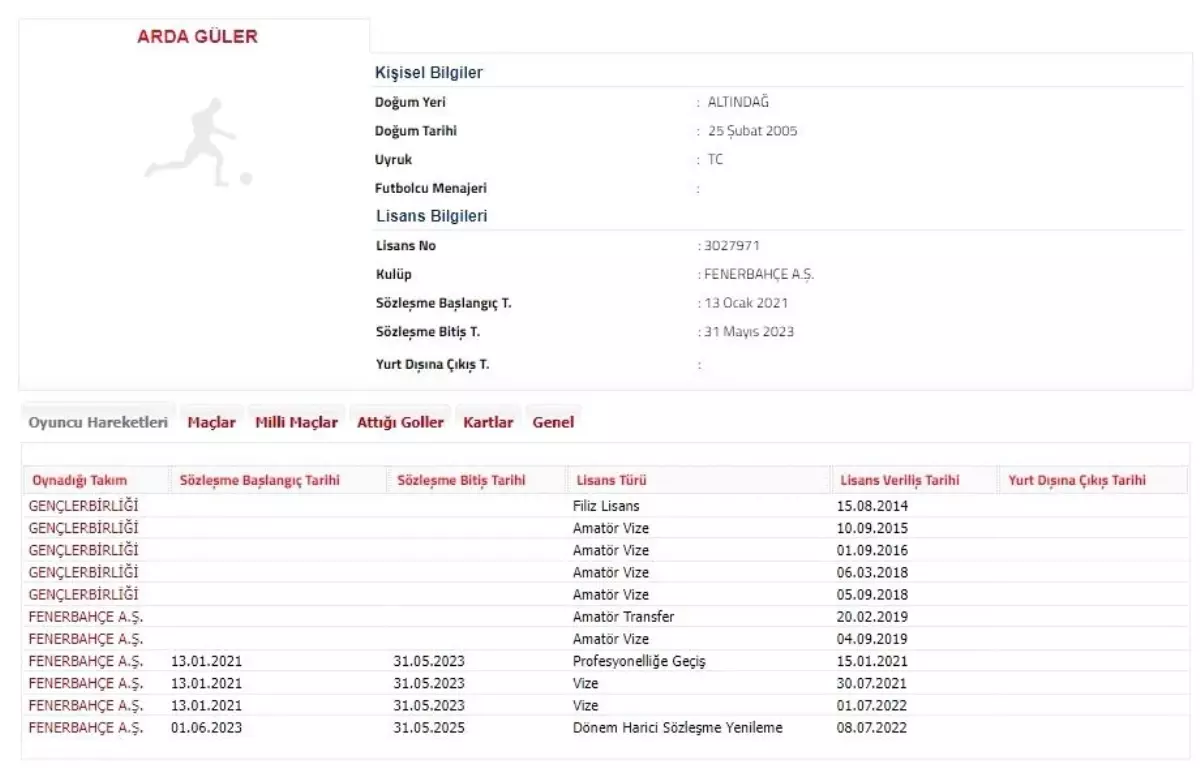Viewport: 1200px width, 768px height.
Task: Switch to the Genel tab
Action: (x=553, y=422)
